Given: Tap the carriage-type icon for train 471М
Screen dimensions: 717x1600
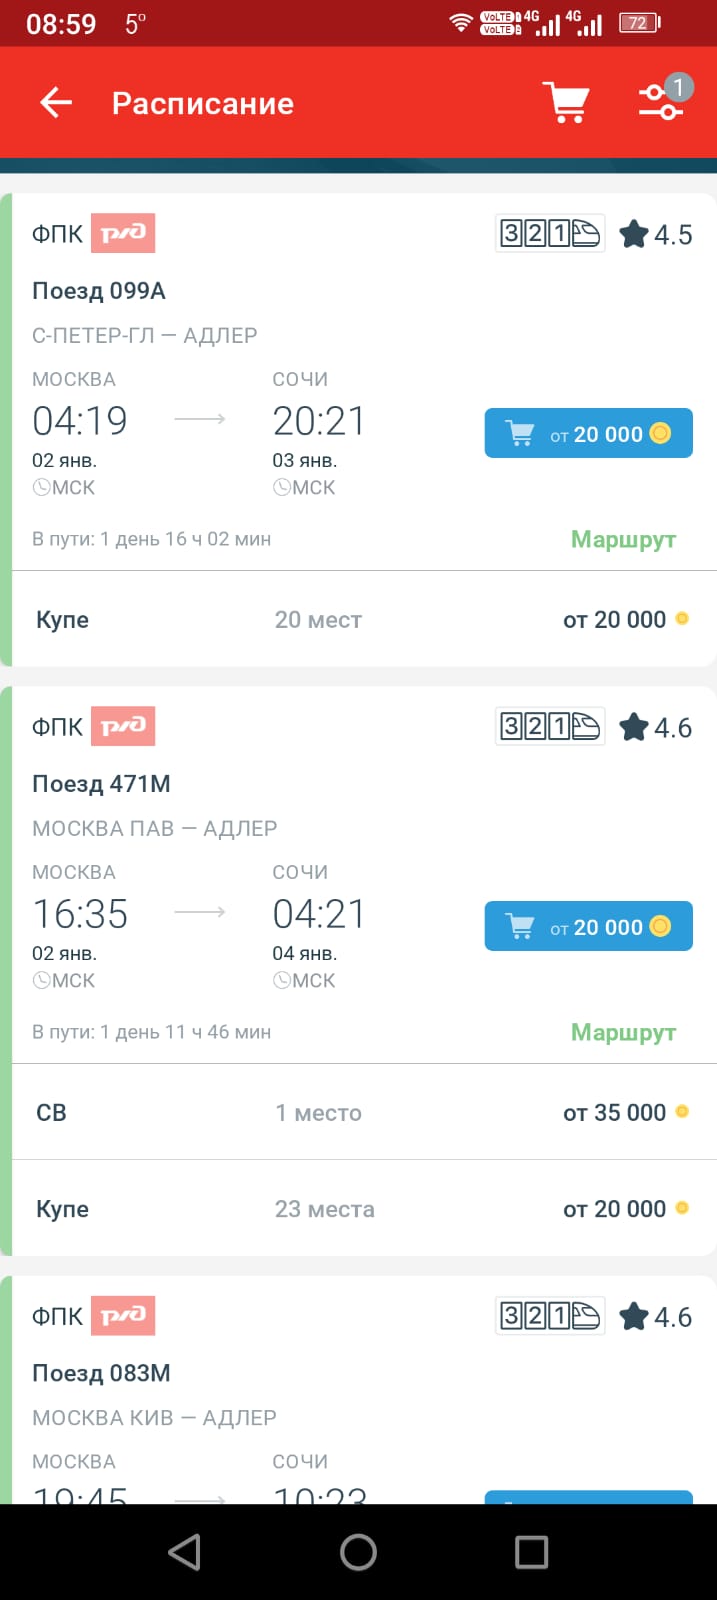Looking at the screenshot, I should tap(549, 727).
